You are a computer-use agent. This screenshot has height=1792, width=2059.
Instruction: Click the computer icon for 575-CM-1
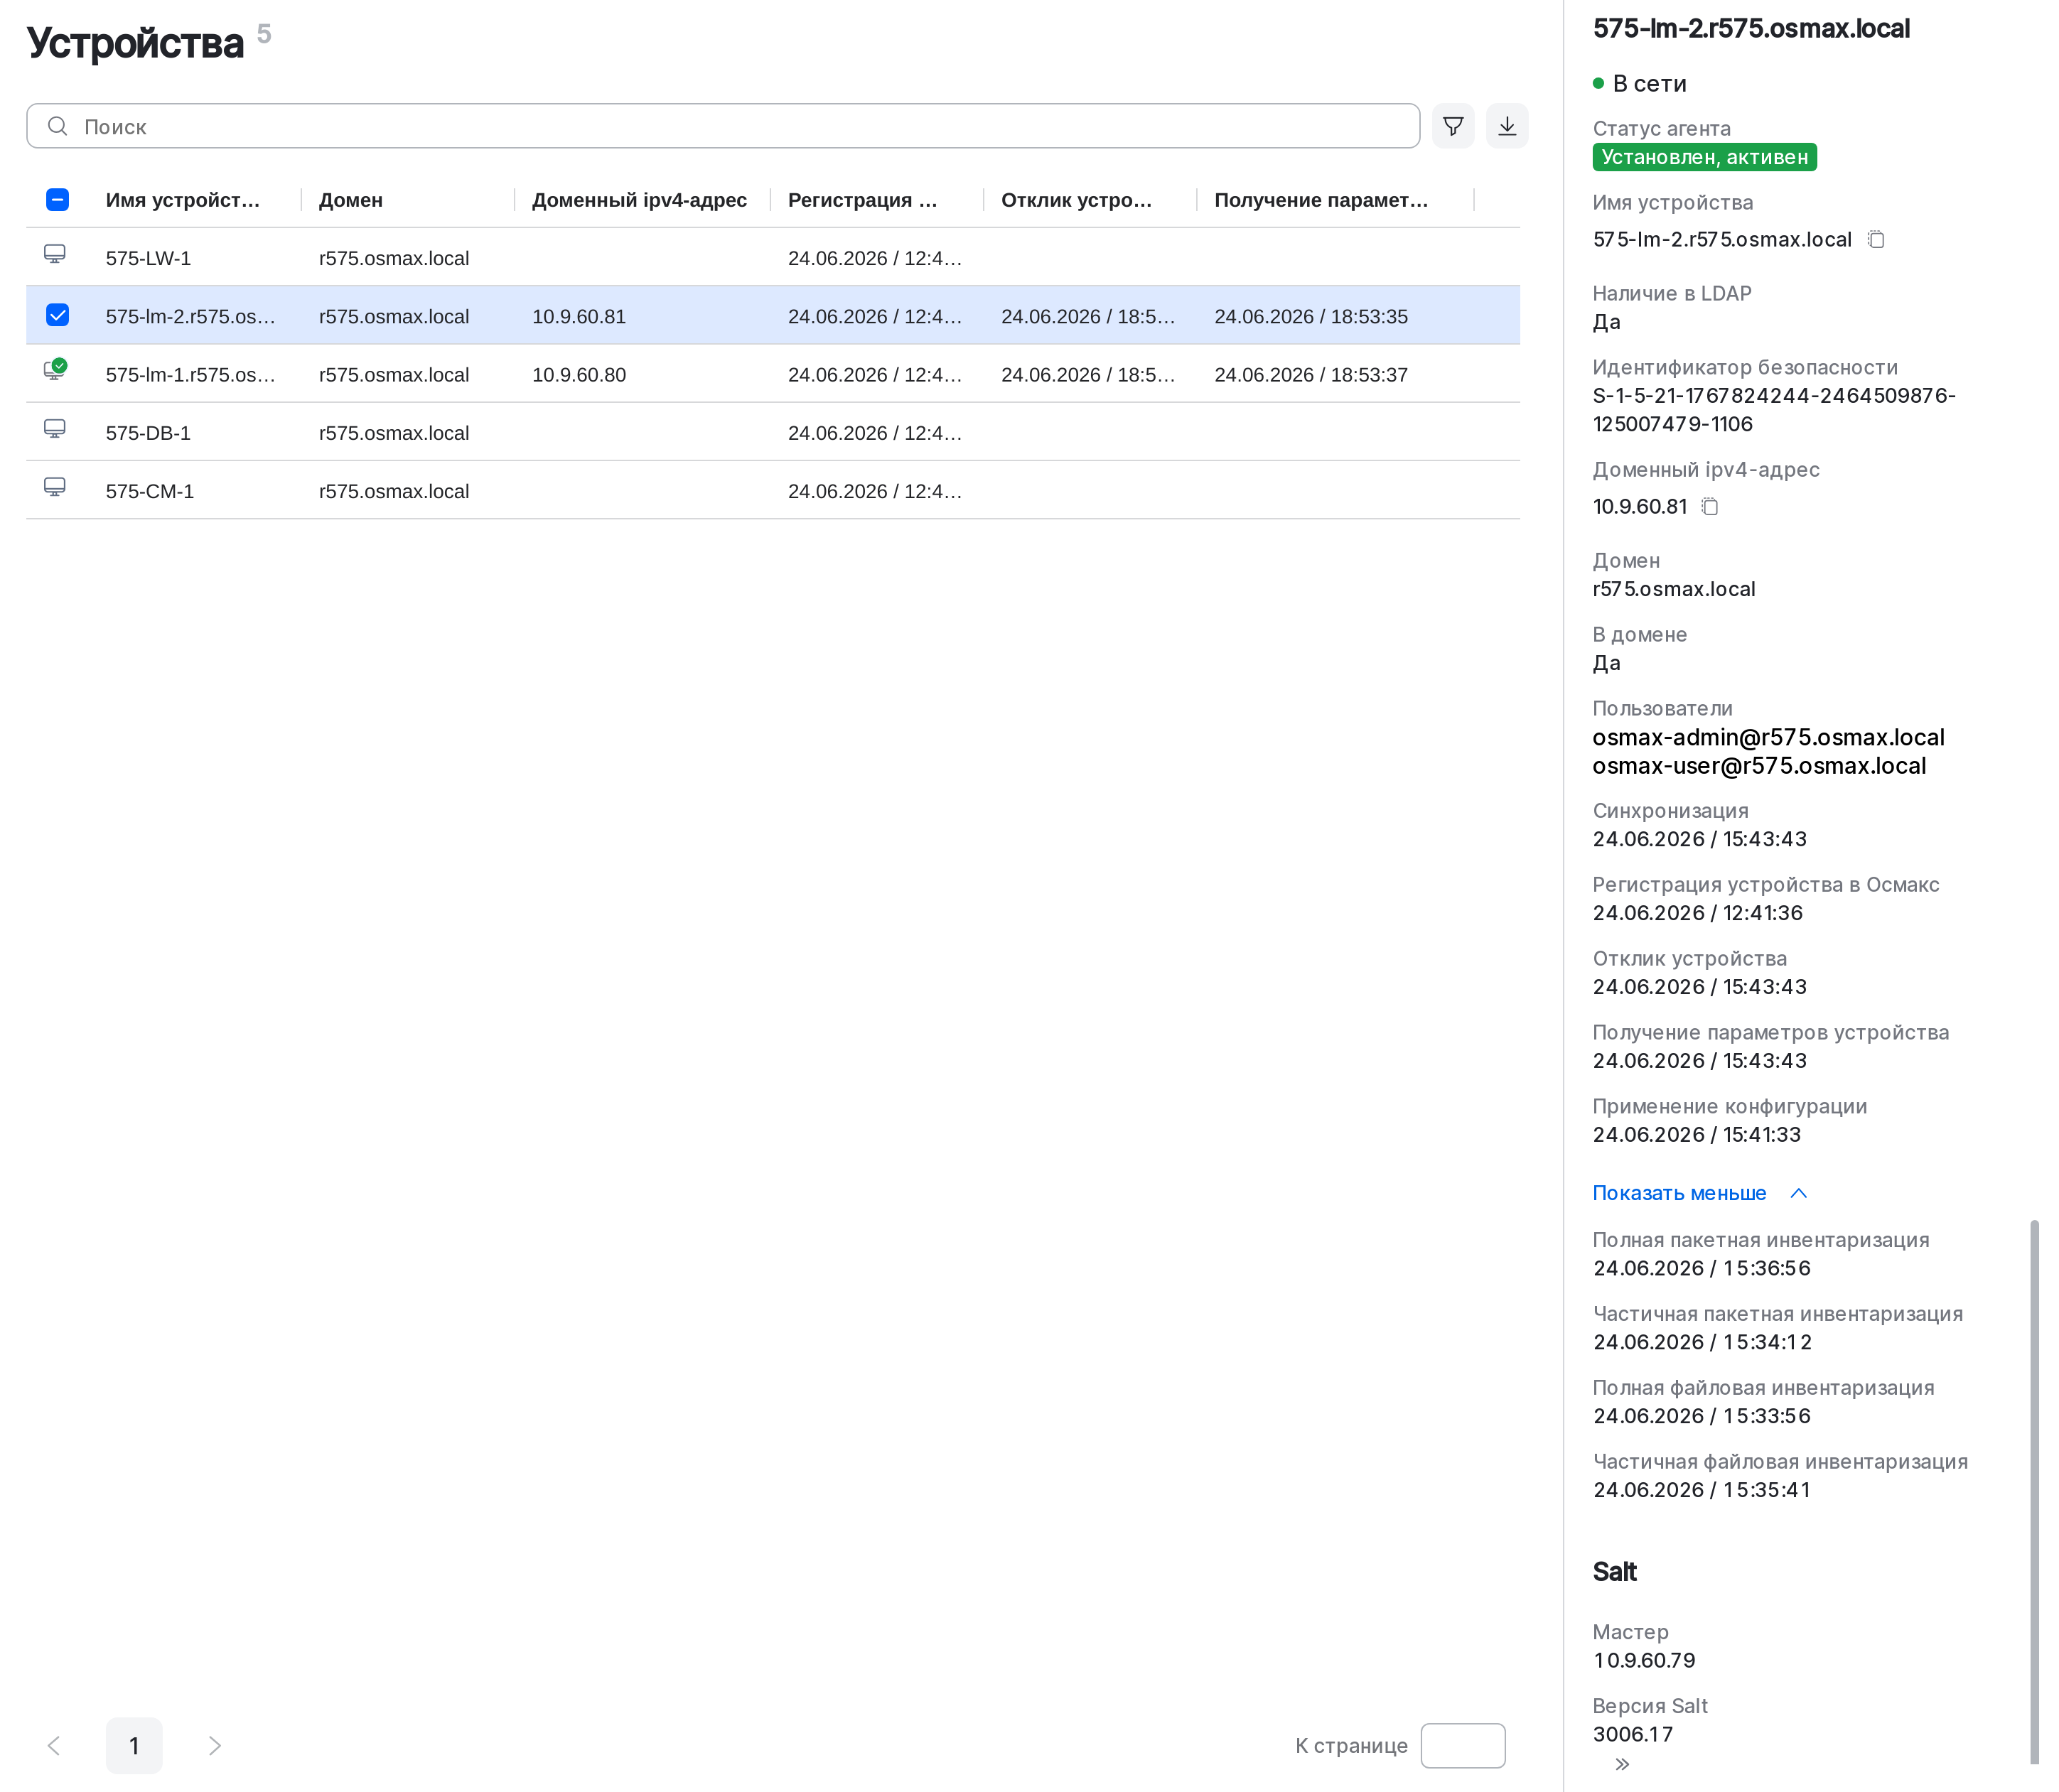click(55, 487)
